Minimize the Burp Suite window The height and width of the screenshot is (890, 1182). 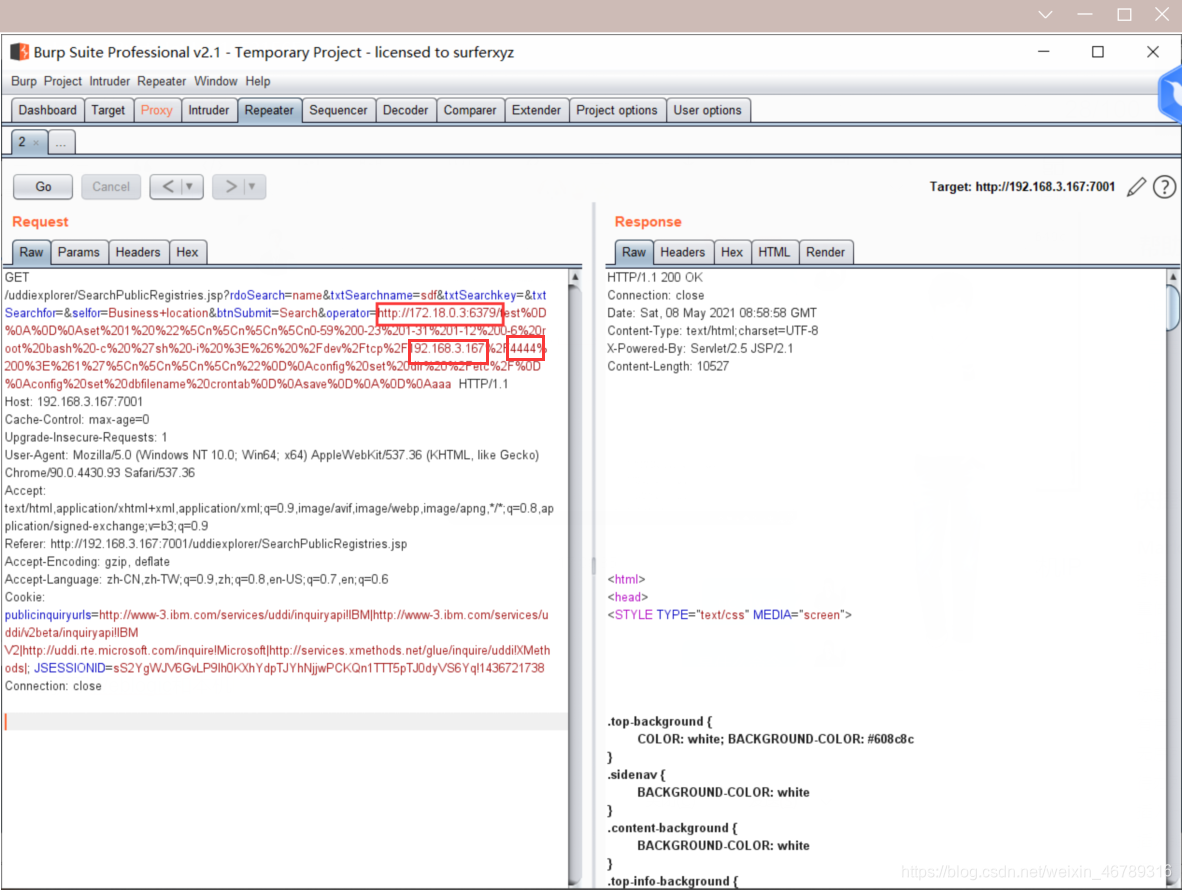[x=1044, y=51]
